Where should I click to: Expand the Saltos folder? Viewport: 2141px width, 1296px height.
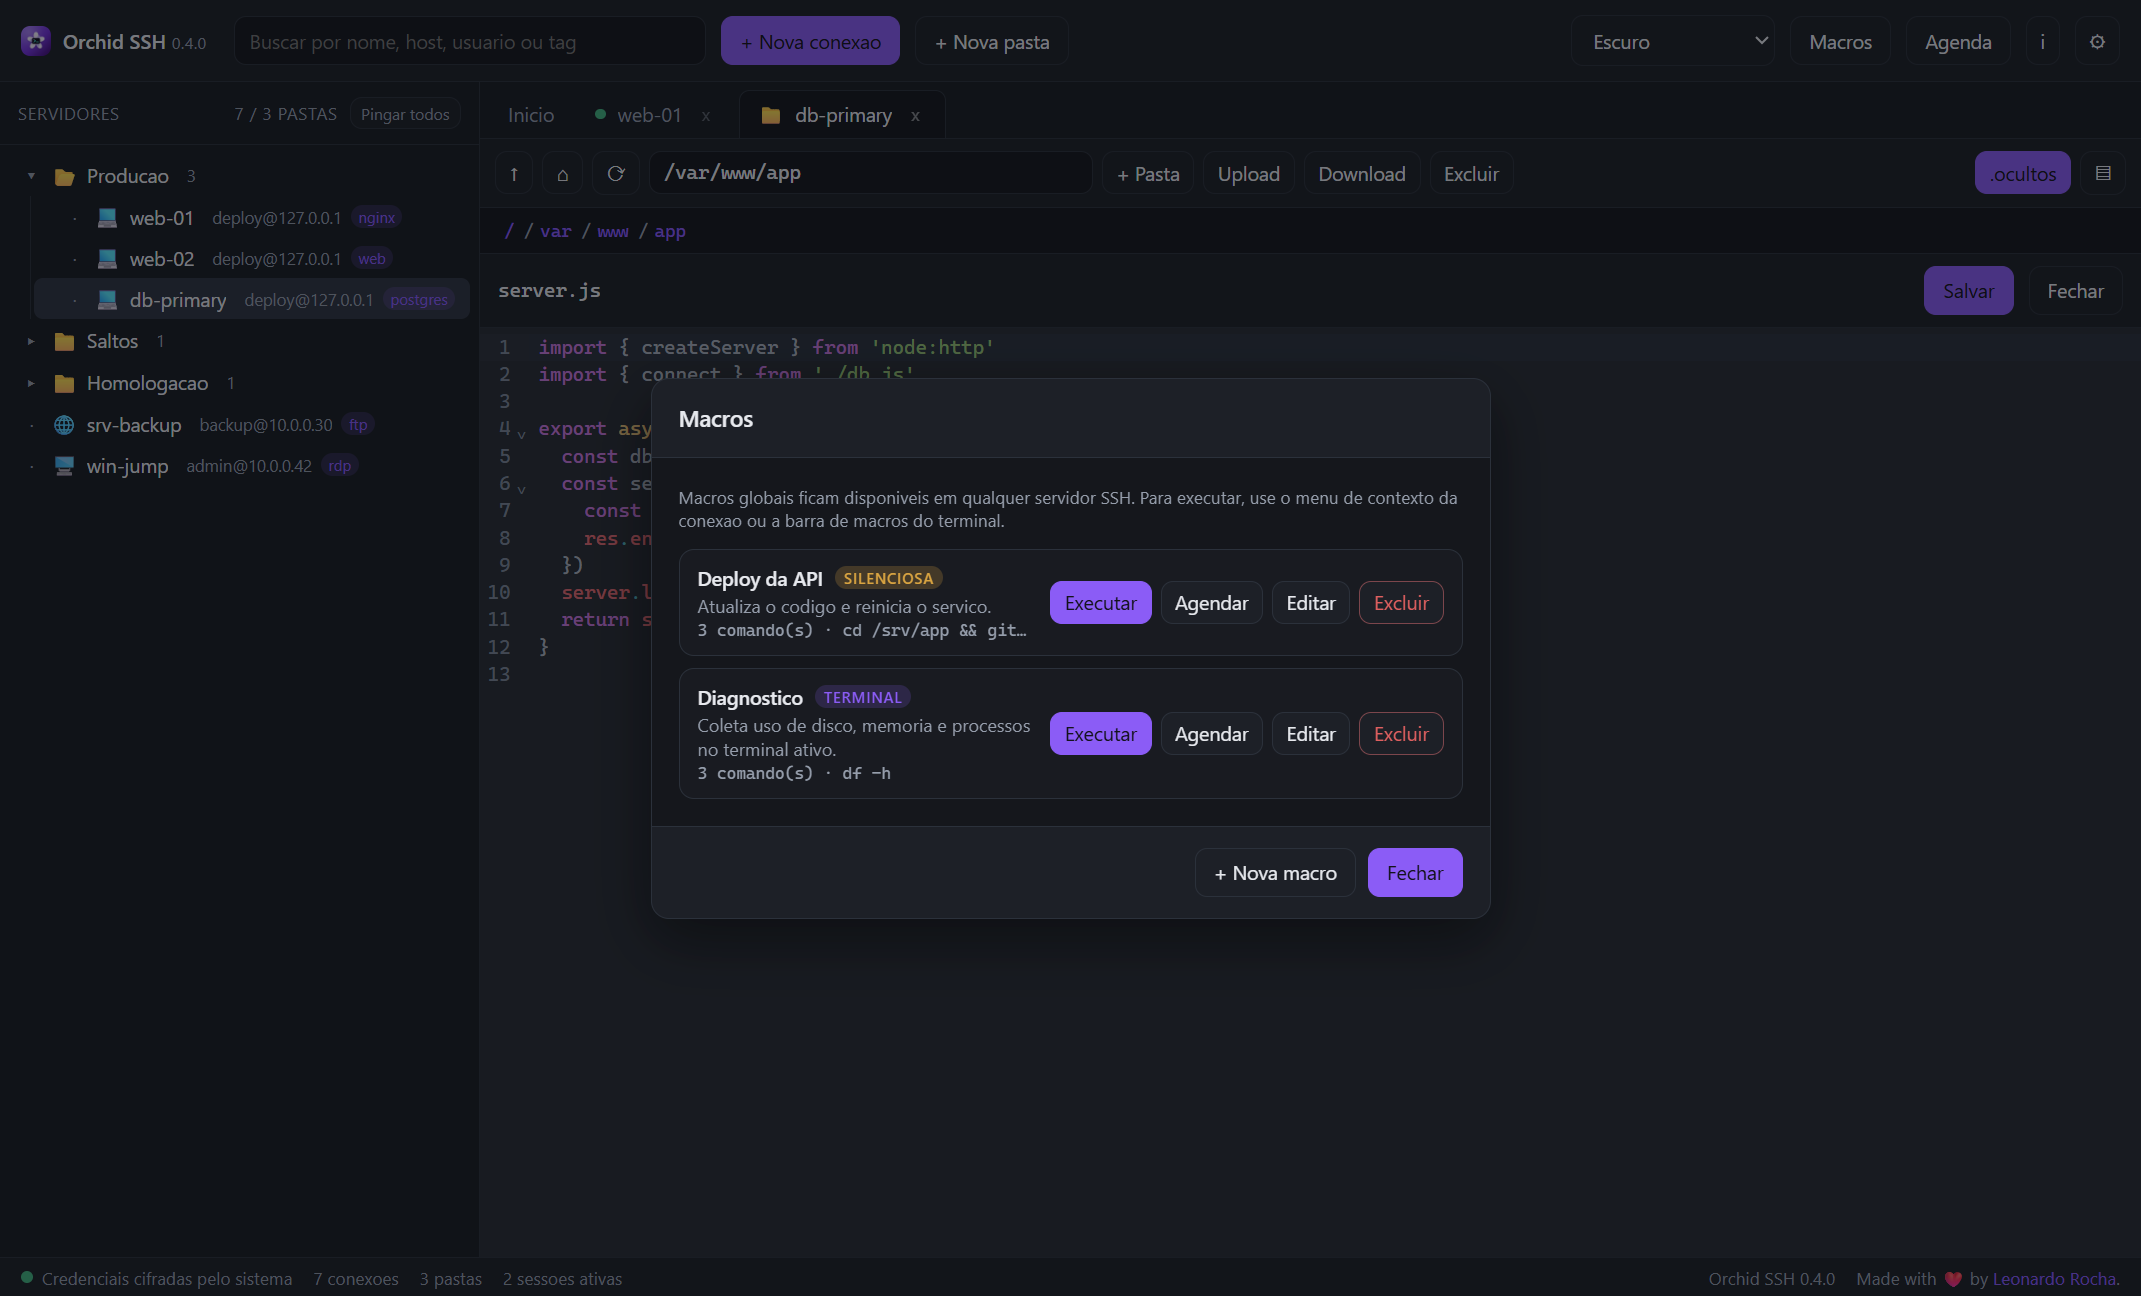[x=31, y=342]
